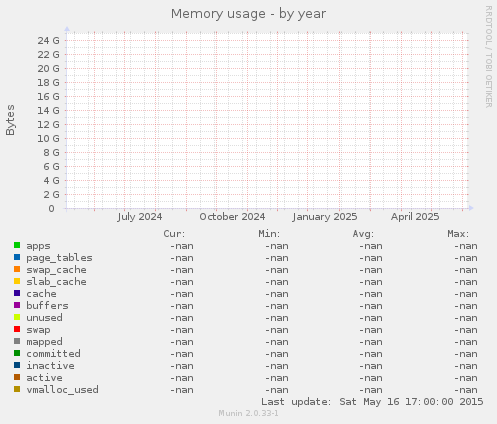Click the unused lime legend swatch
Viewport: 497px width, 424px height.
click(17, 317)
